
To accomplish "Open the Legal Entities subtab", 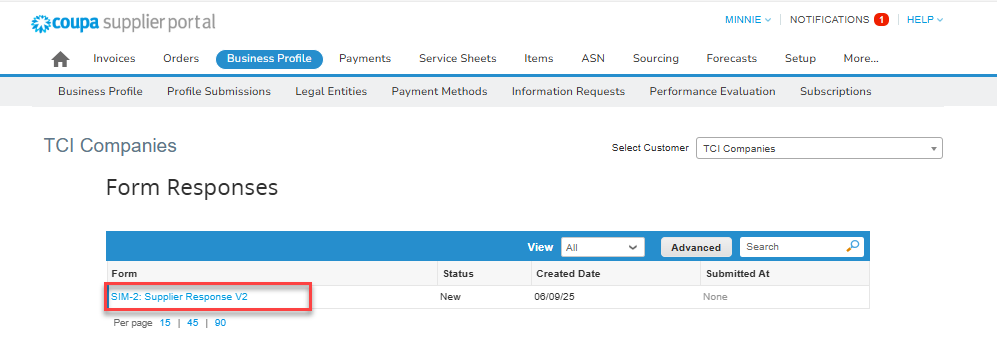I will [331, 92].
